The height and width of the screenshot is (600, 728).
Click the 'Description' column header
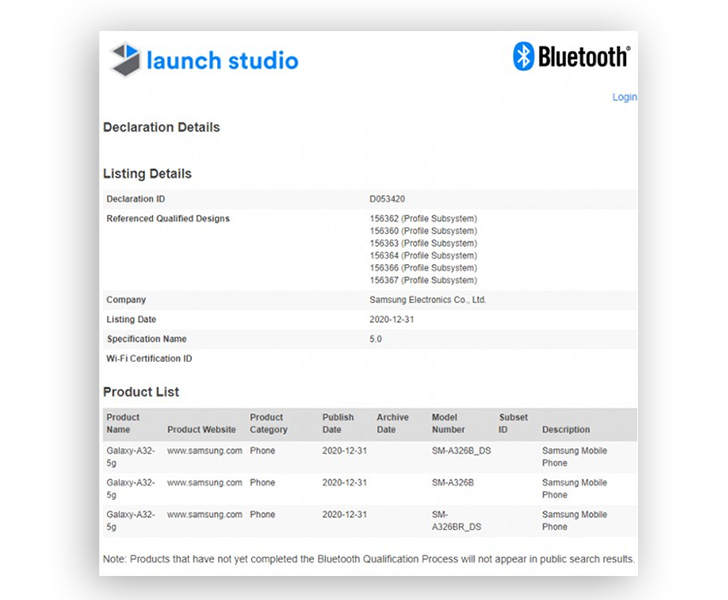(x=566, y=429)
